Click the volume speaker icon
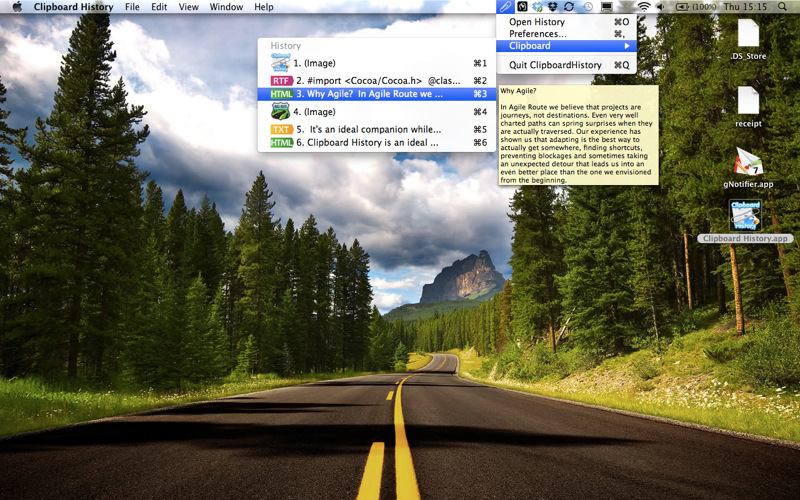The width and height of the screenshot is (800, 500). coord(660,7)
